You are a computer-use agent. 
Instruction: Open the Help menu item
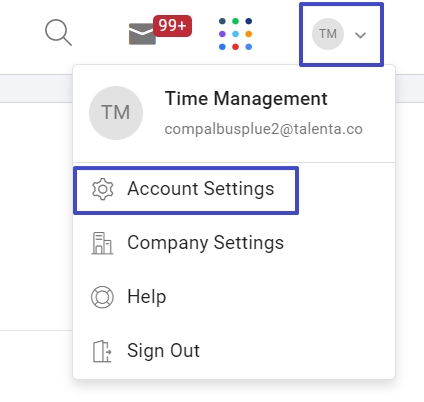coord(147,297)
